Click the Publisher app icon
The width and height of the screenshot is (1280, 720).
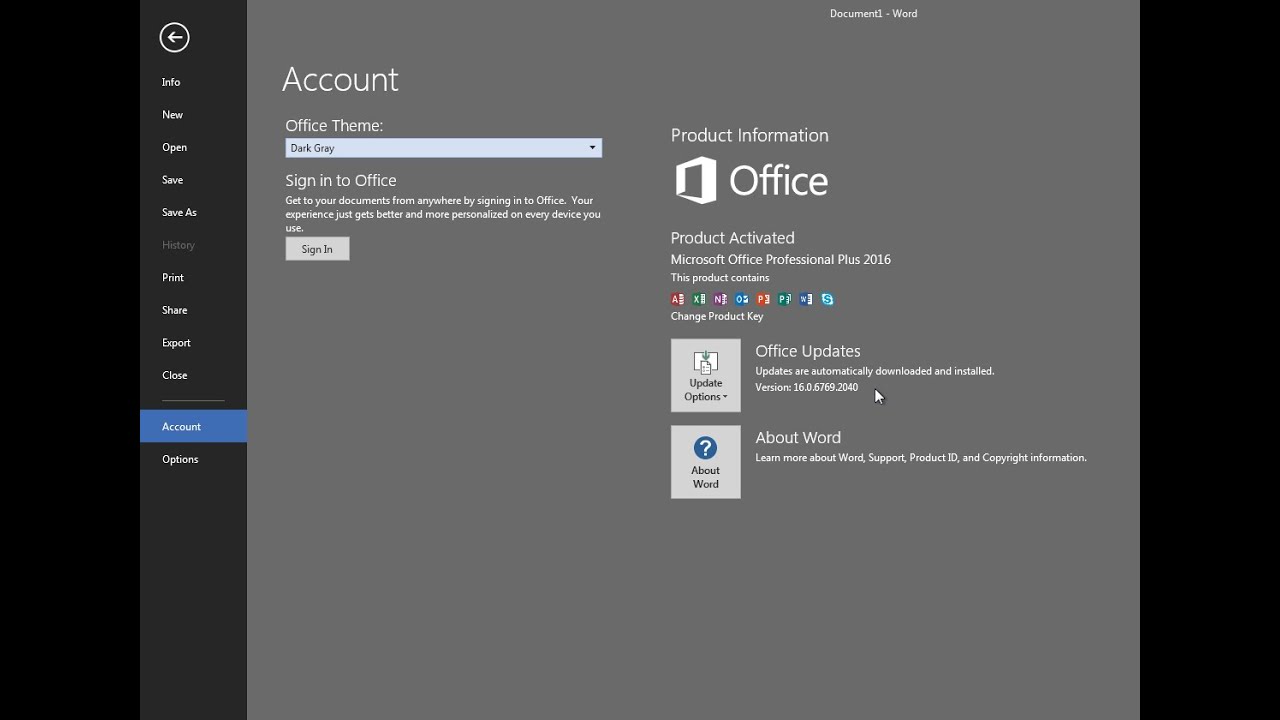click(x=785, y=299)
